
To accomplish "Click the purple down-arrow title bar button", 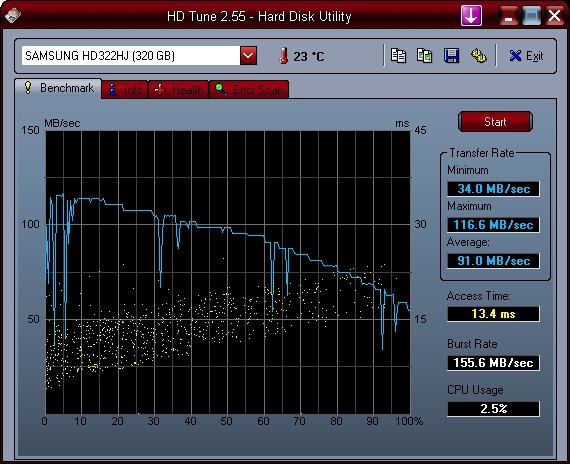I will pos(471,16).
